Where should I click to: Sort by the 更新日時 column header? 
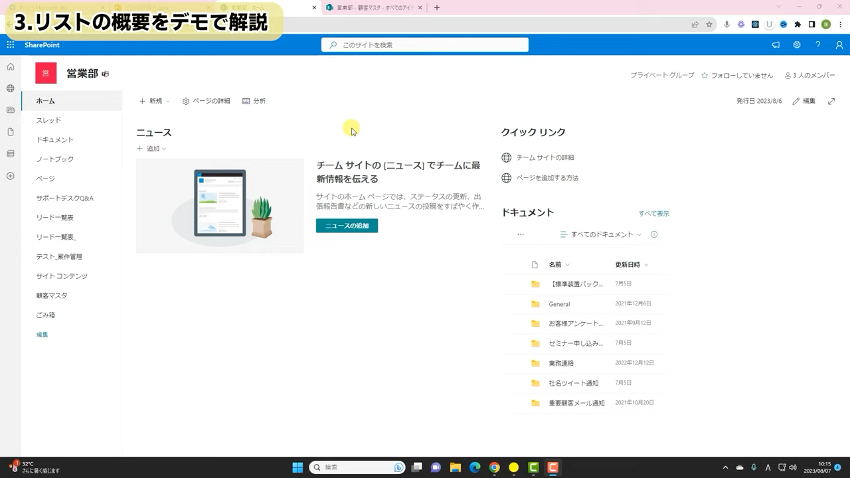[631, 264]
